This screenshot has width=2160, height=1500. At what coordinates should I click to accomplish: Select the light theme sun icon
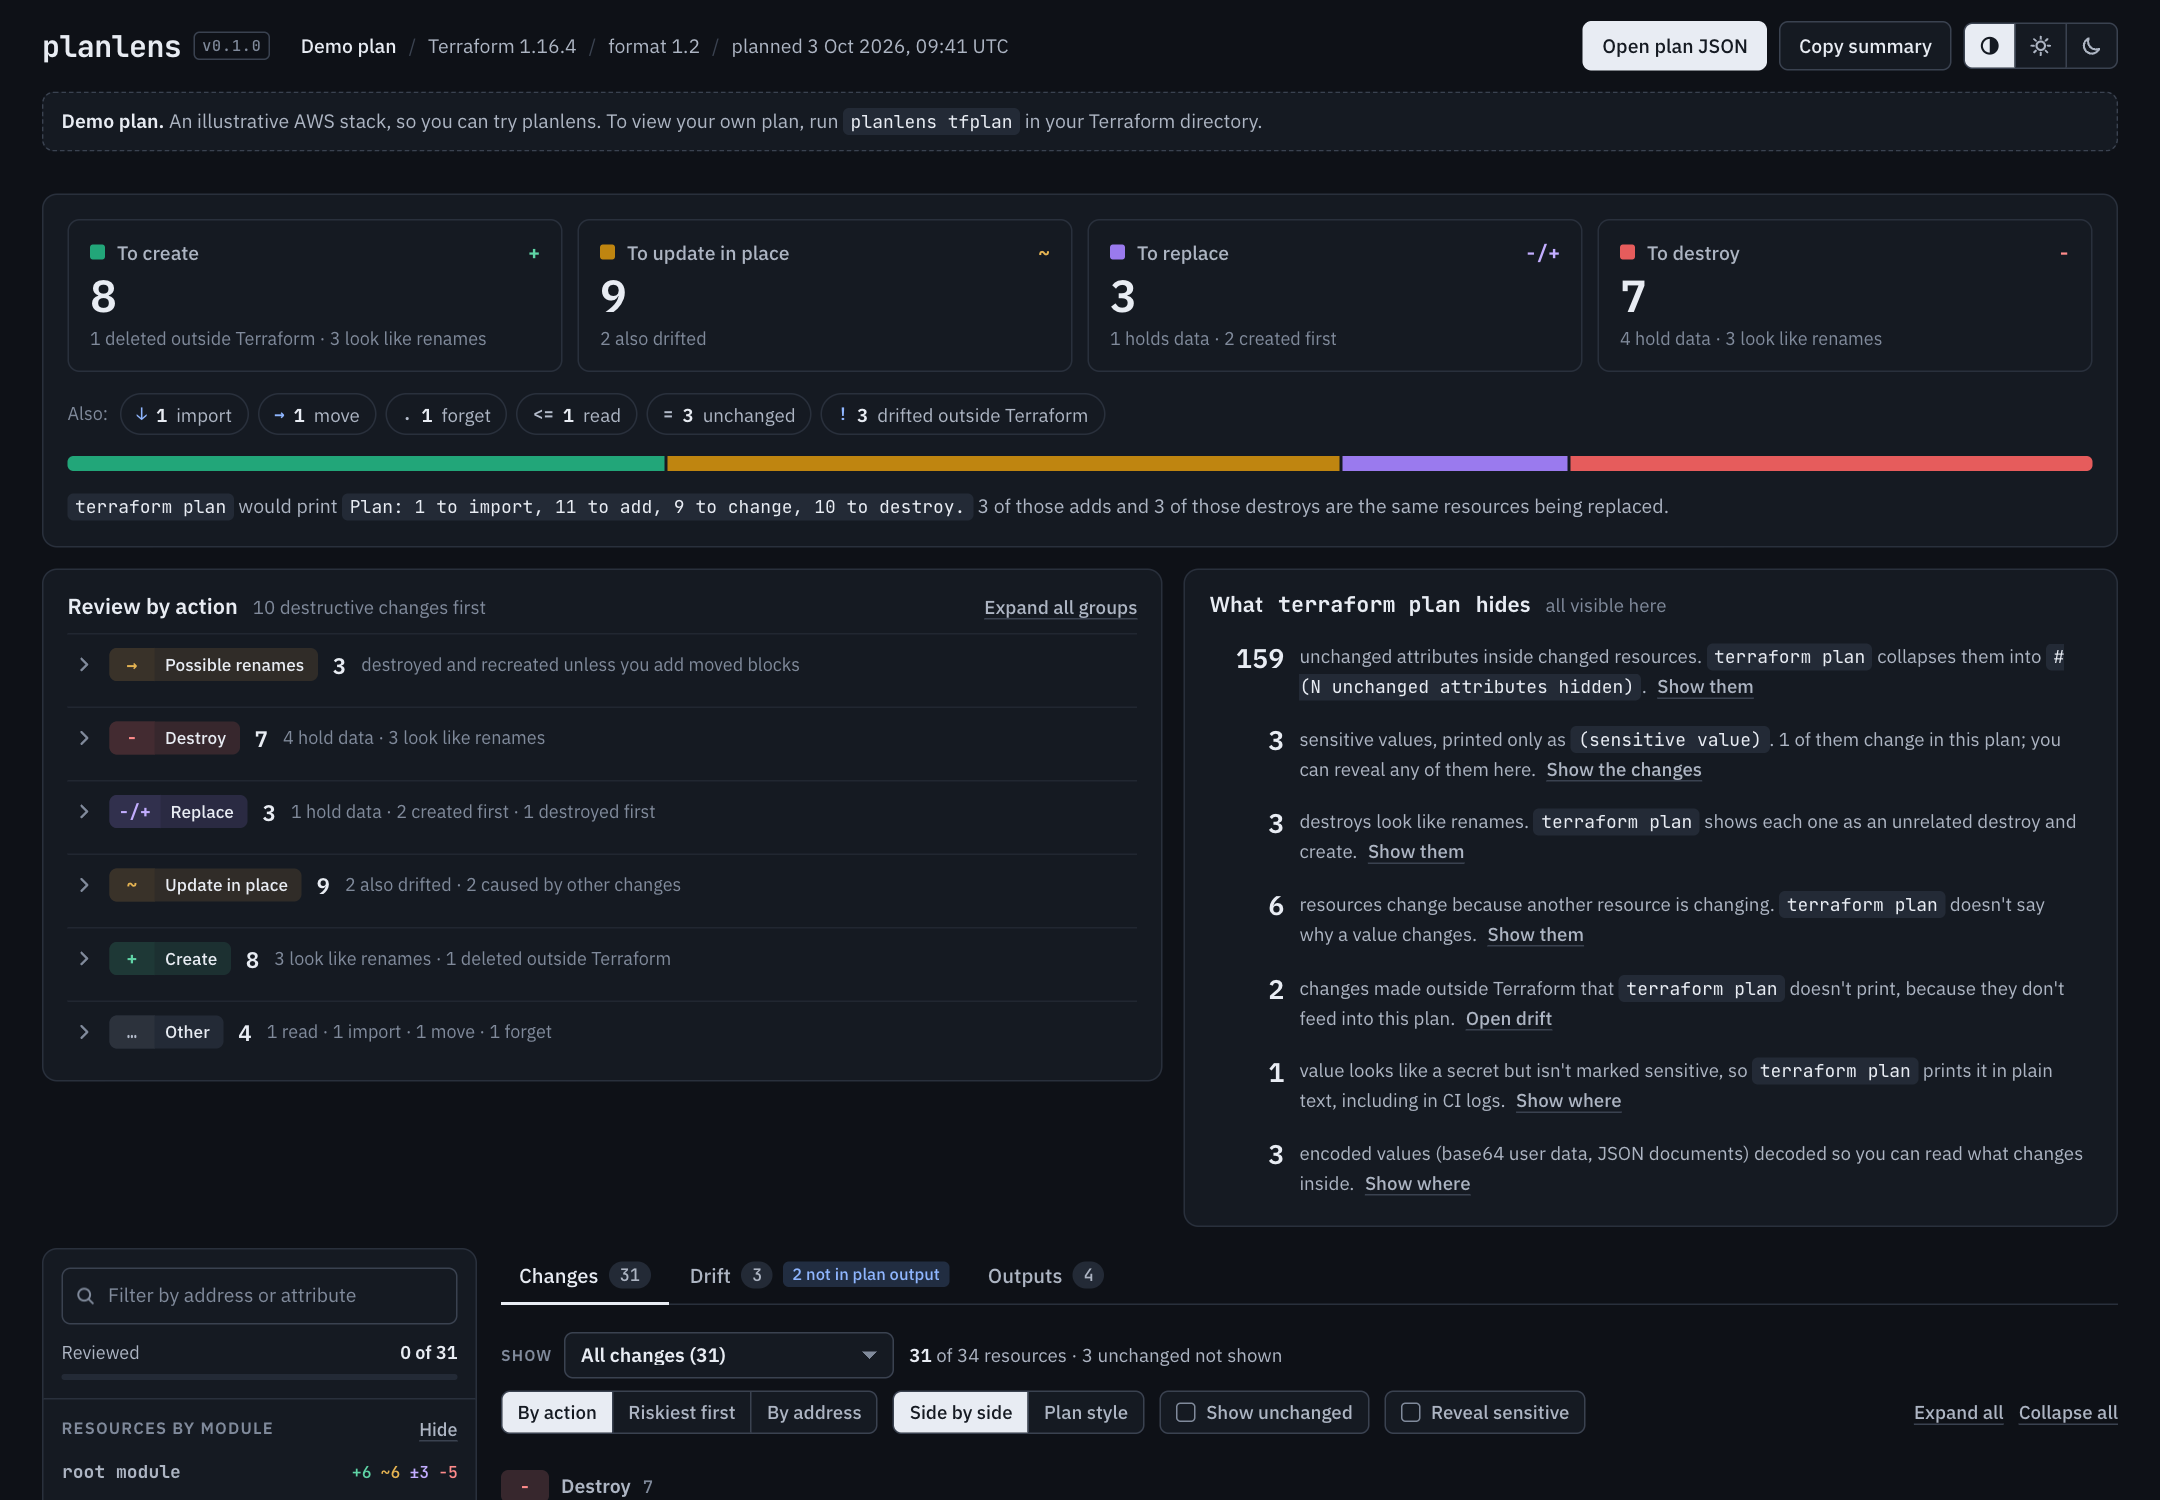[x=2041, y=46]
